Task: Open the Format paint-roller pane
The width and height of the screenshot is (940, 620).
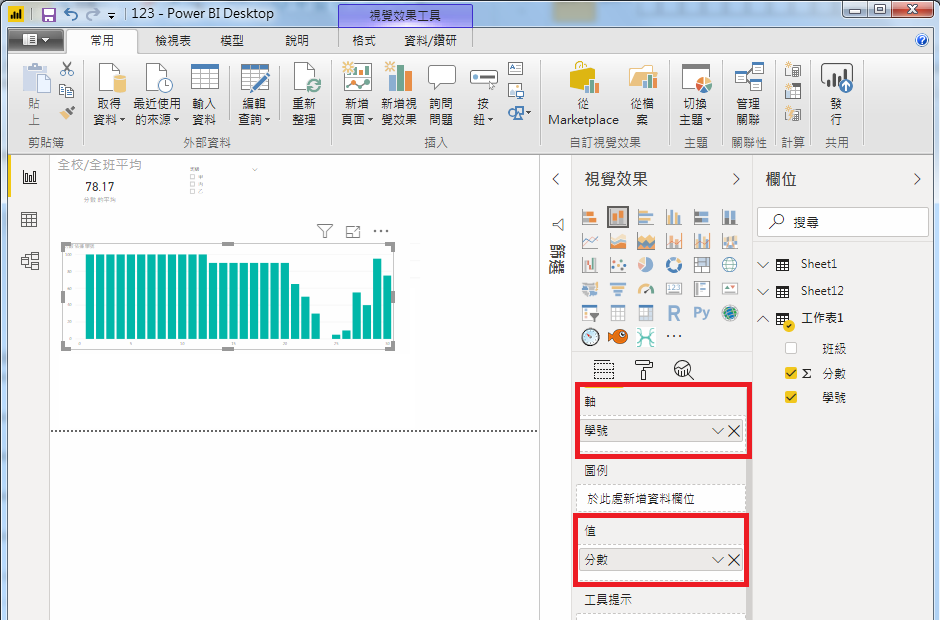Action: (644, 370)
